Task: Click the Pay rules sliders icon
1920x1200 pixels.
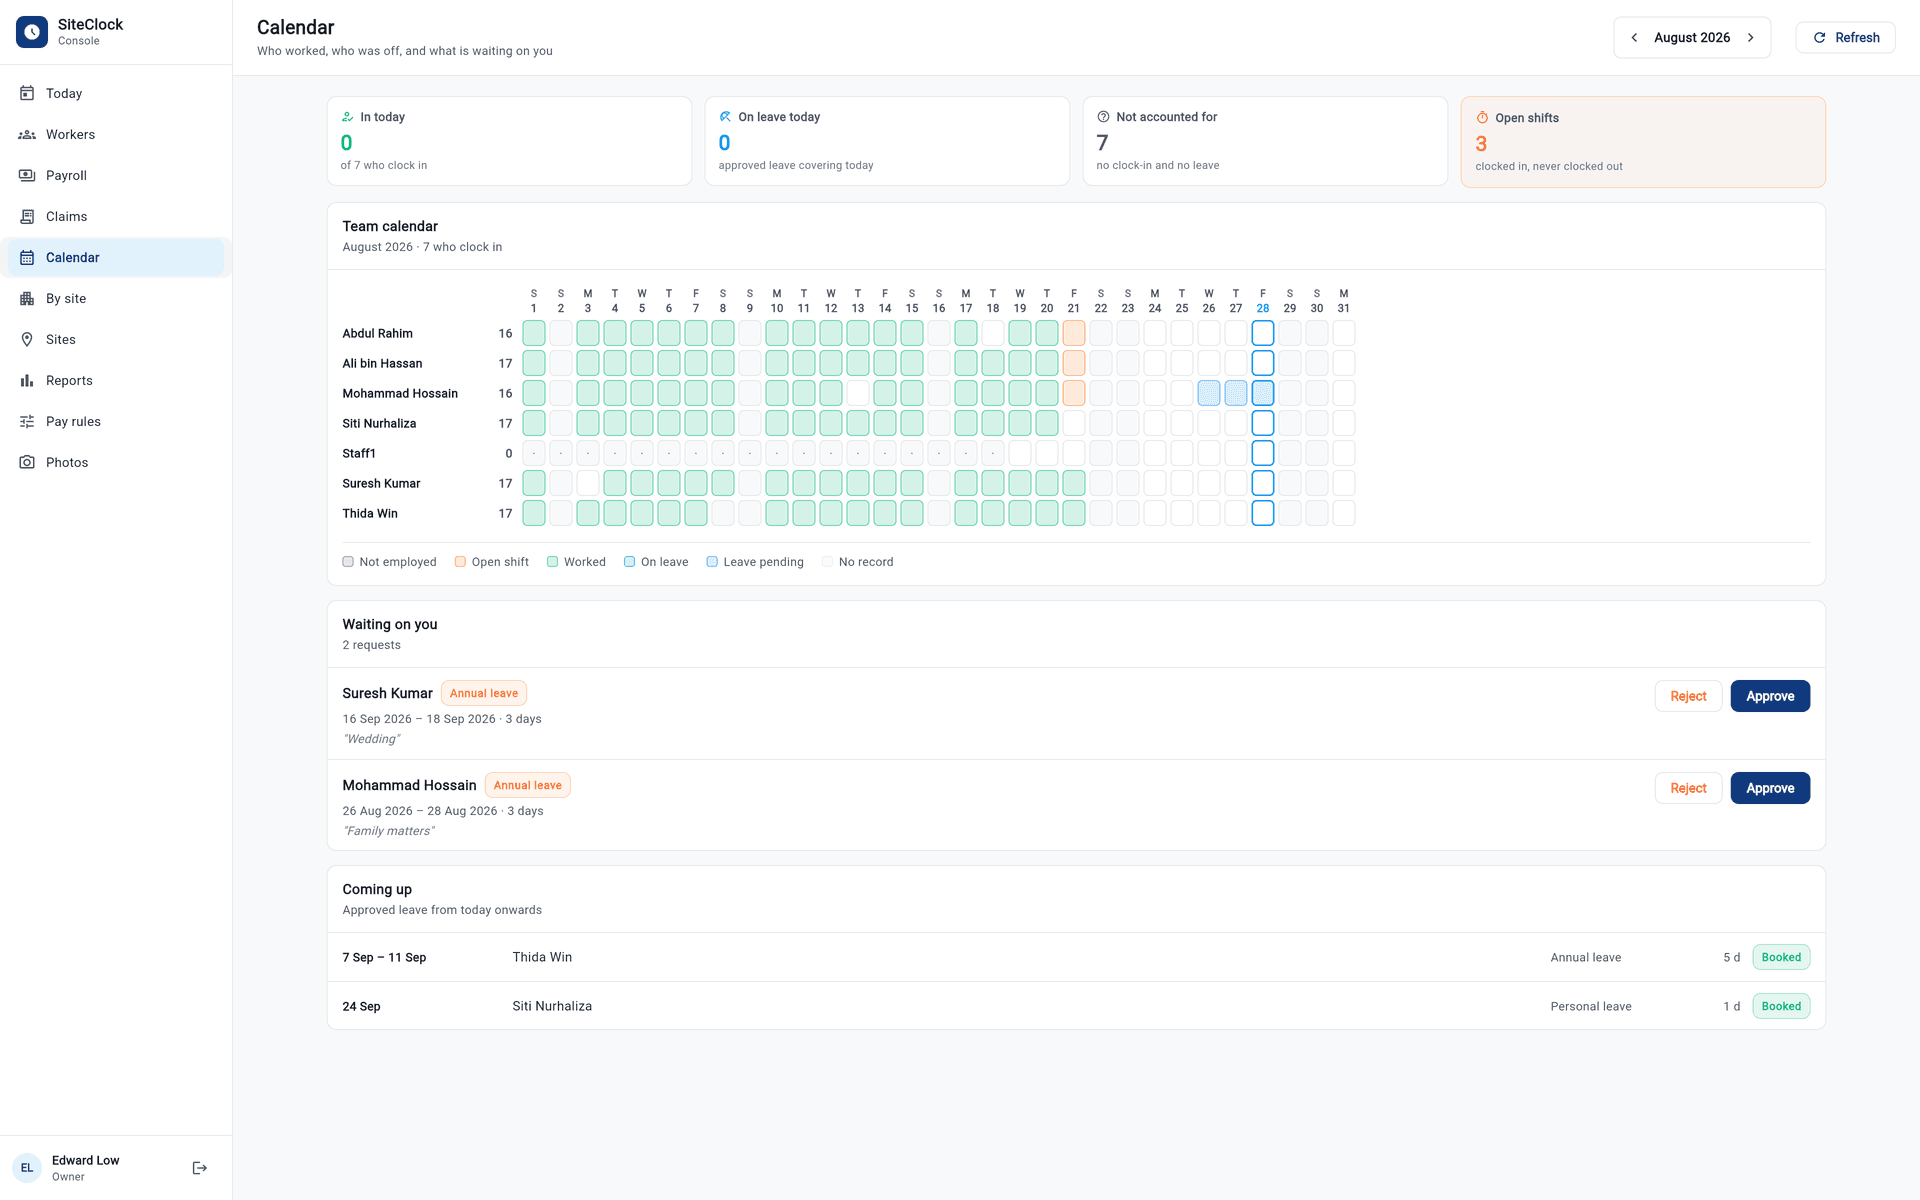Action: click(27, 421)
